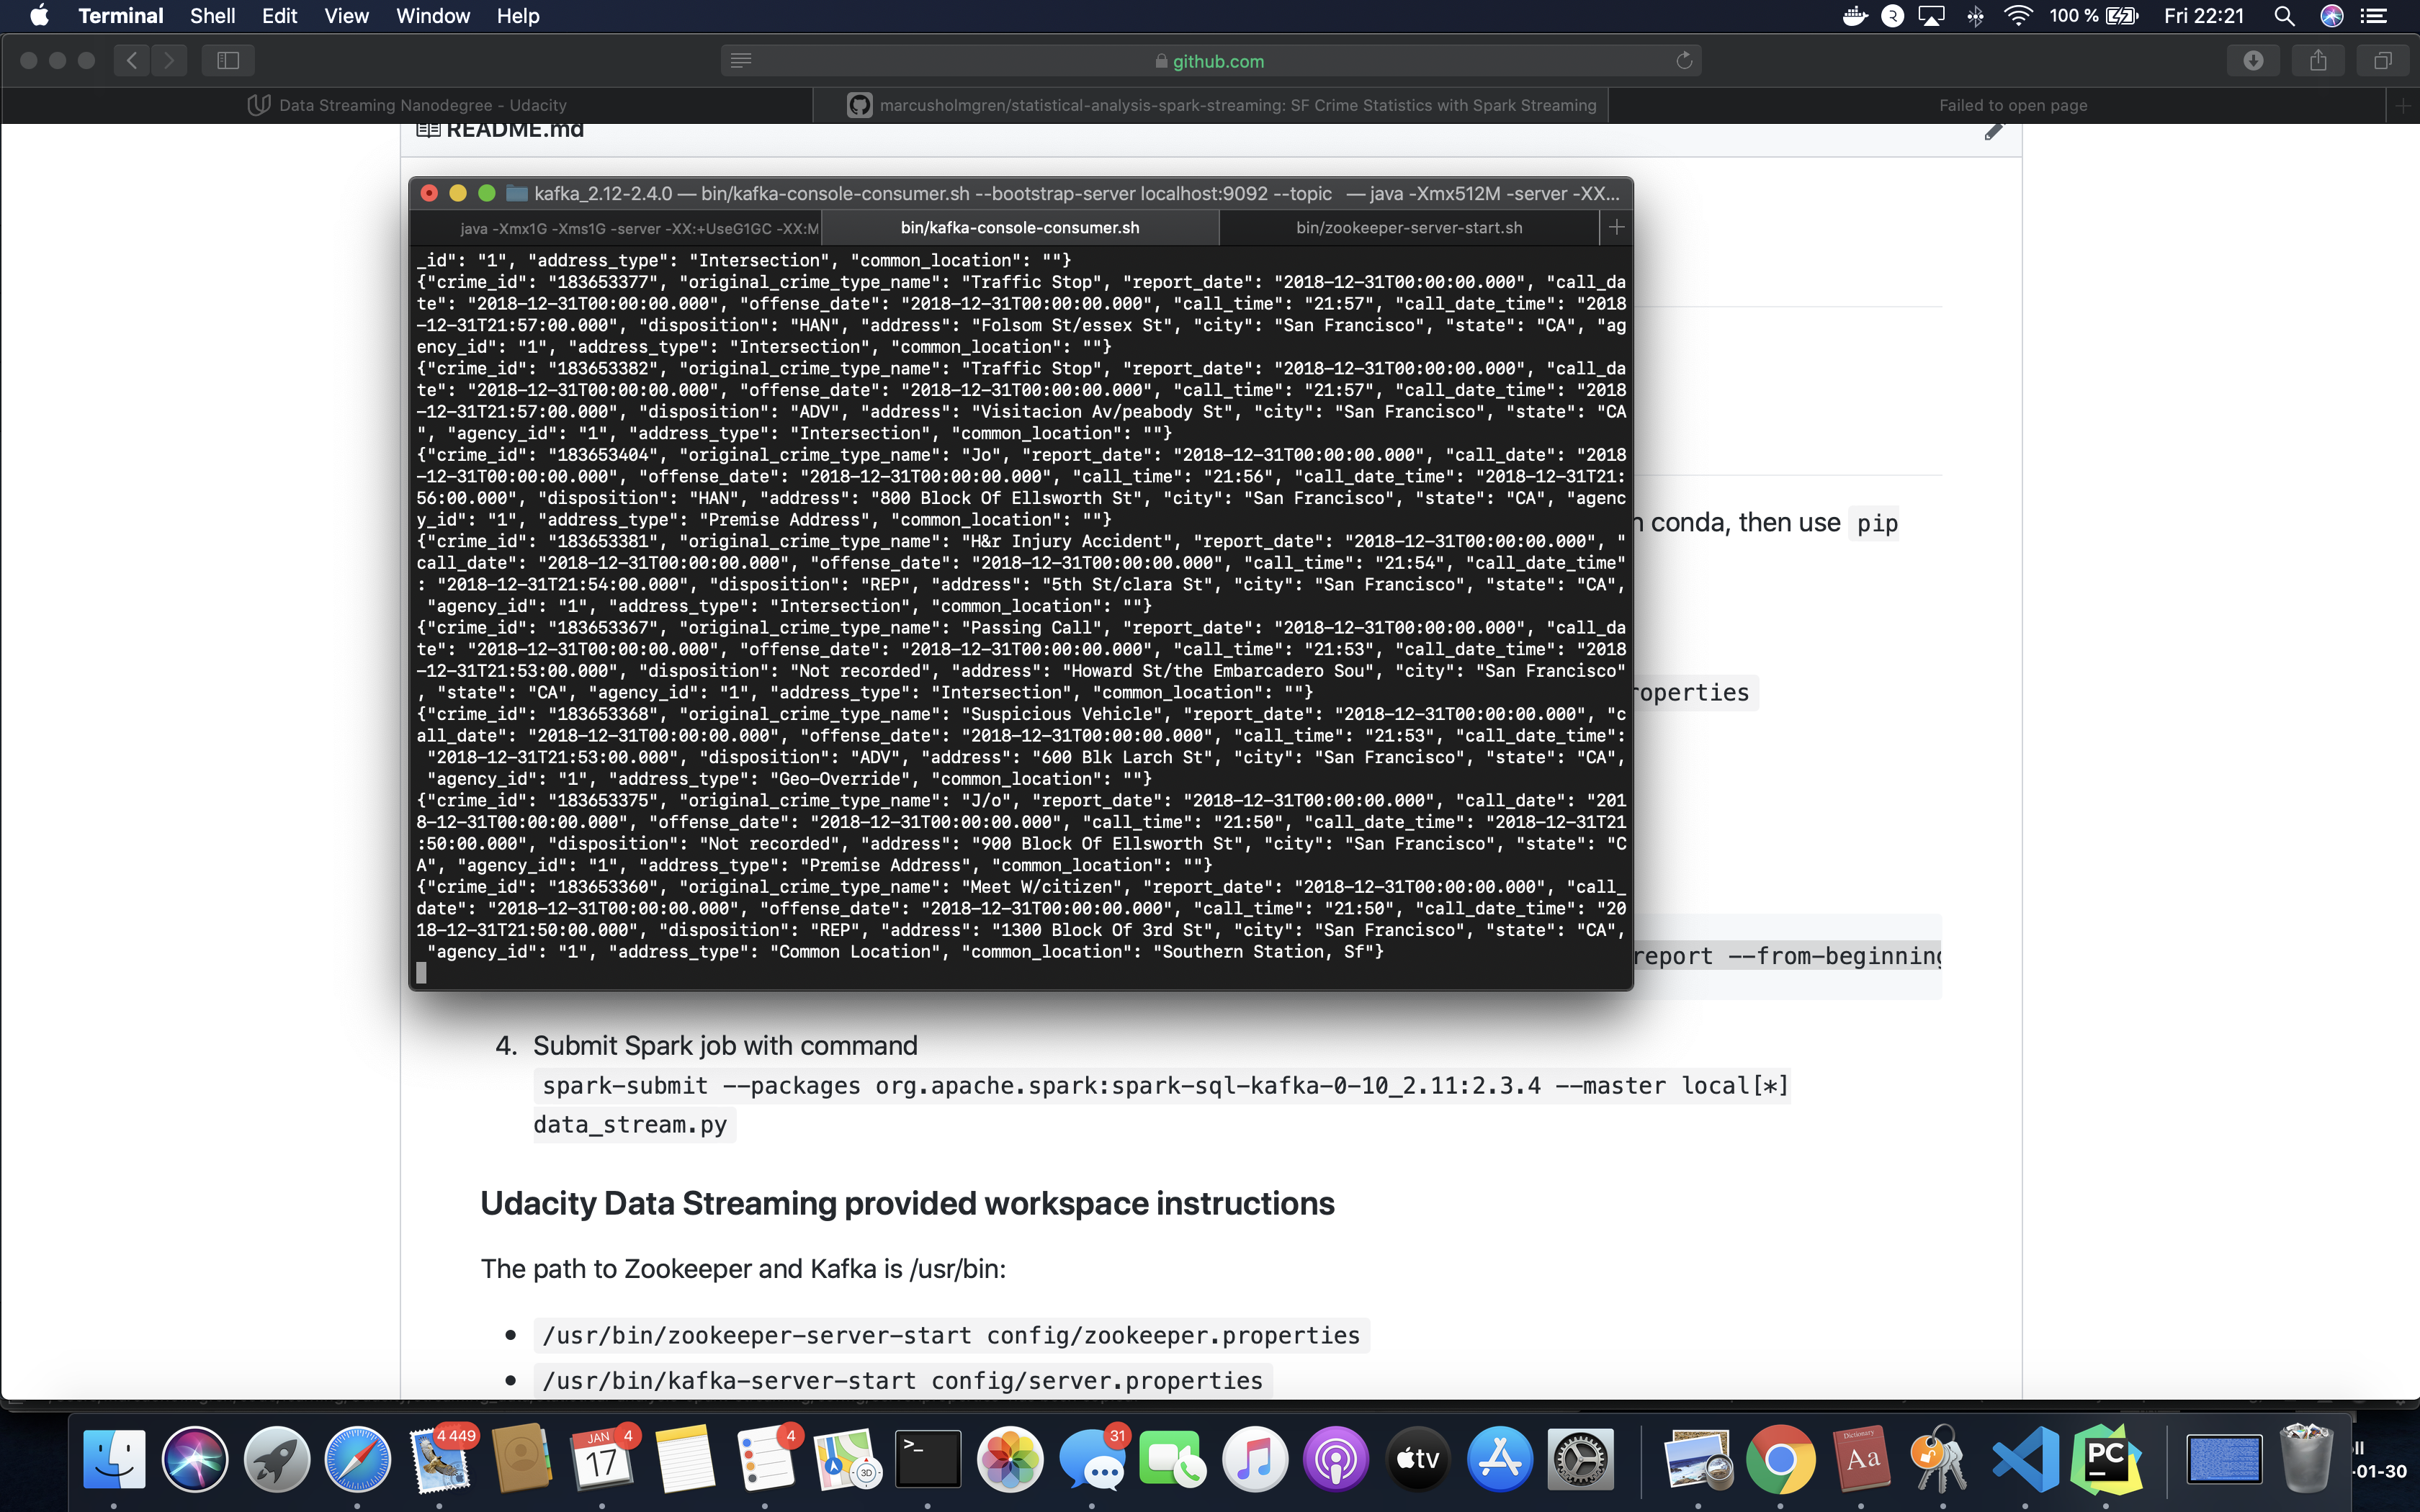Click Safari Reader view icon in address bar
The width and height of the screenshot is (2420, 1512).
coord(741,61)
